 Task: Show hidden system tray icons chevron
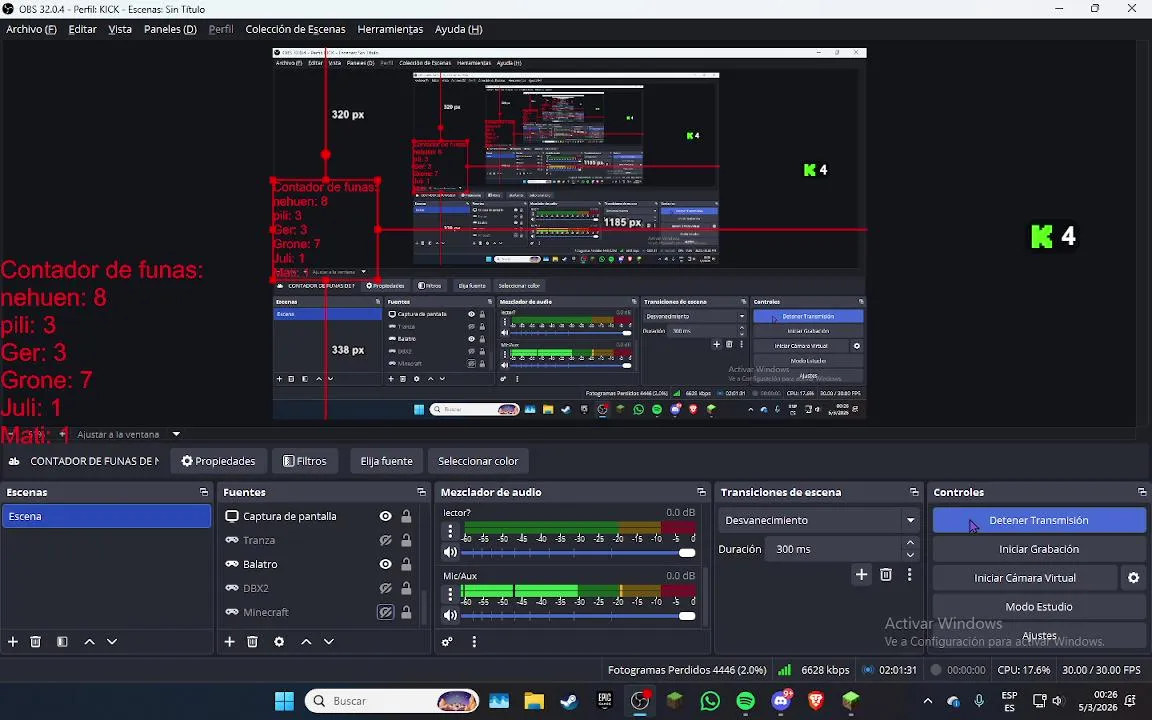[927, 701]
